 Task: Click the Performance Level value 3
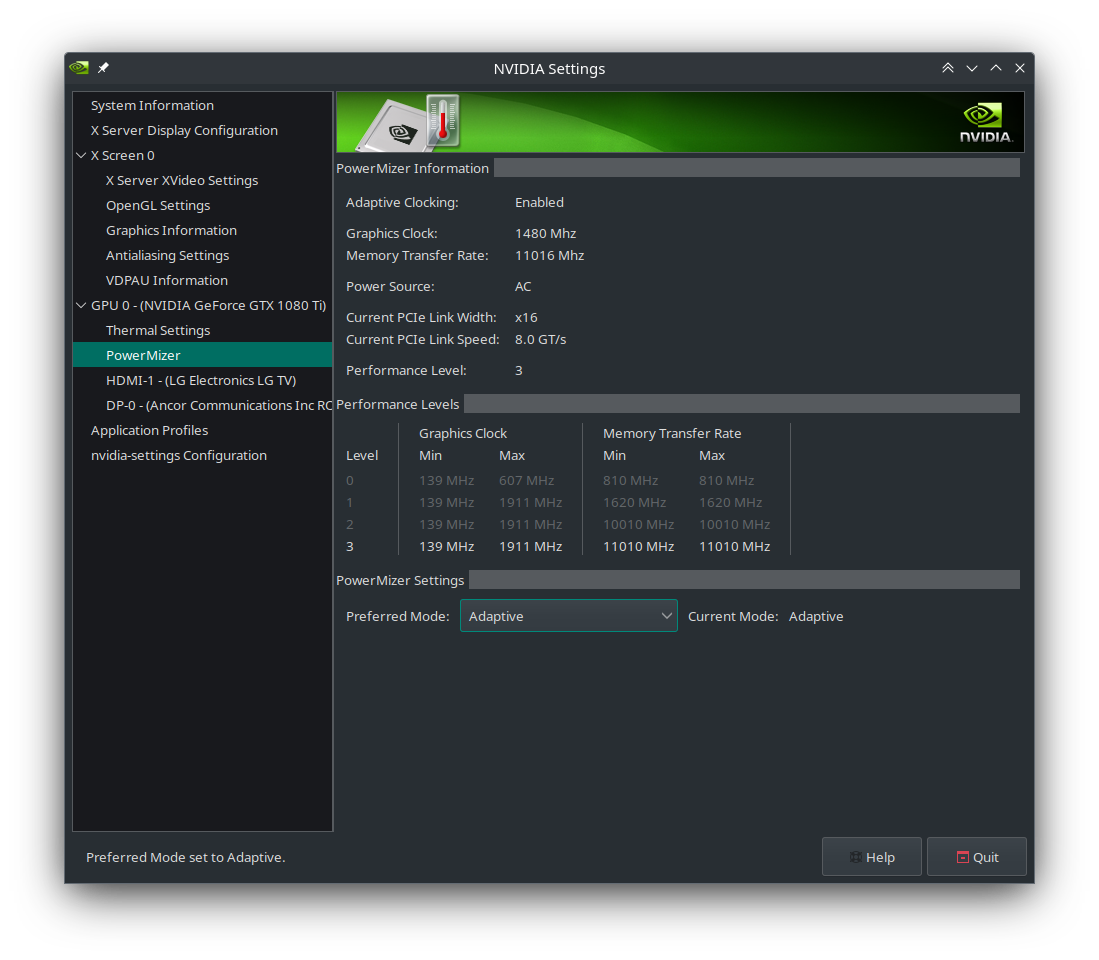[x=519, y=371]
